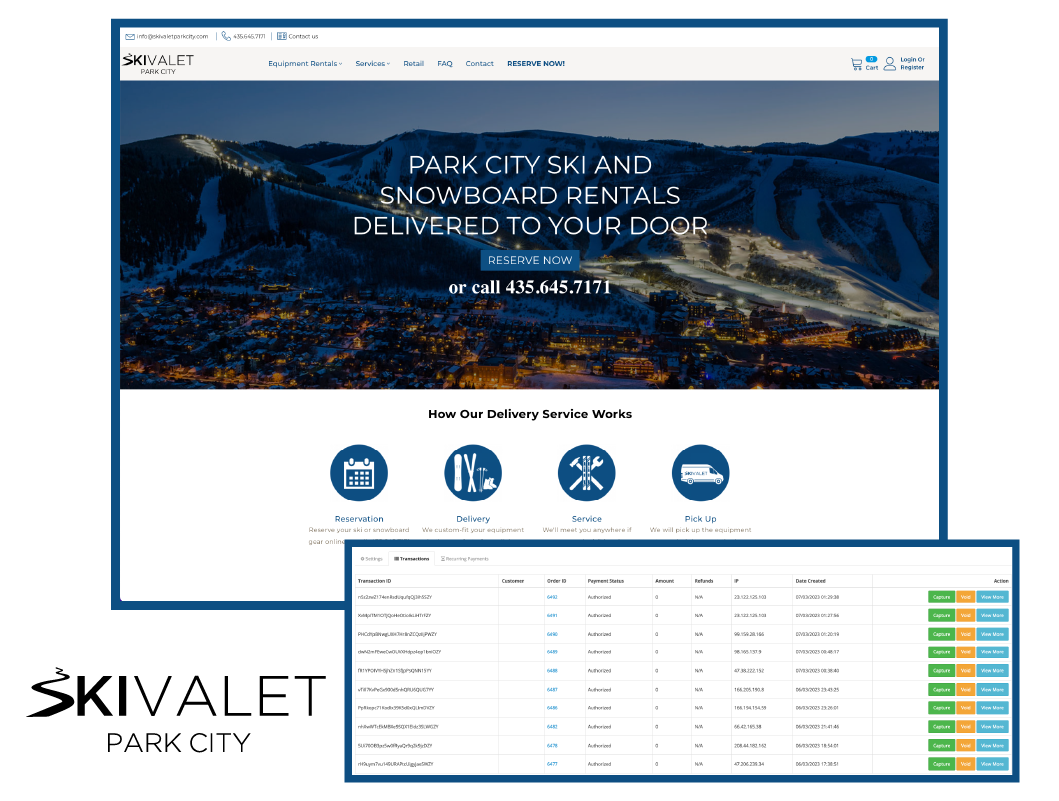Screen dimensions: 1059x801
Task: Click the blue RESERVE NOW hero button
Action: tap(530, 260)
